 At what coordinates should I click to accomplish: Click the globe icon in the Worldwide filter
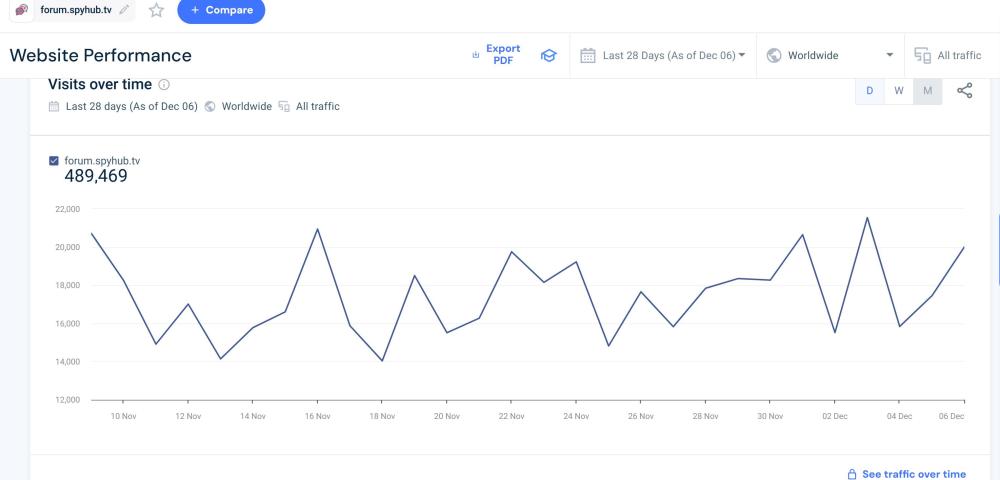773,56
